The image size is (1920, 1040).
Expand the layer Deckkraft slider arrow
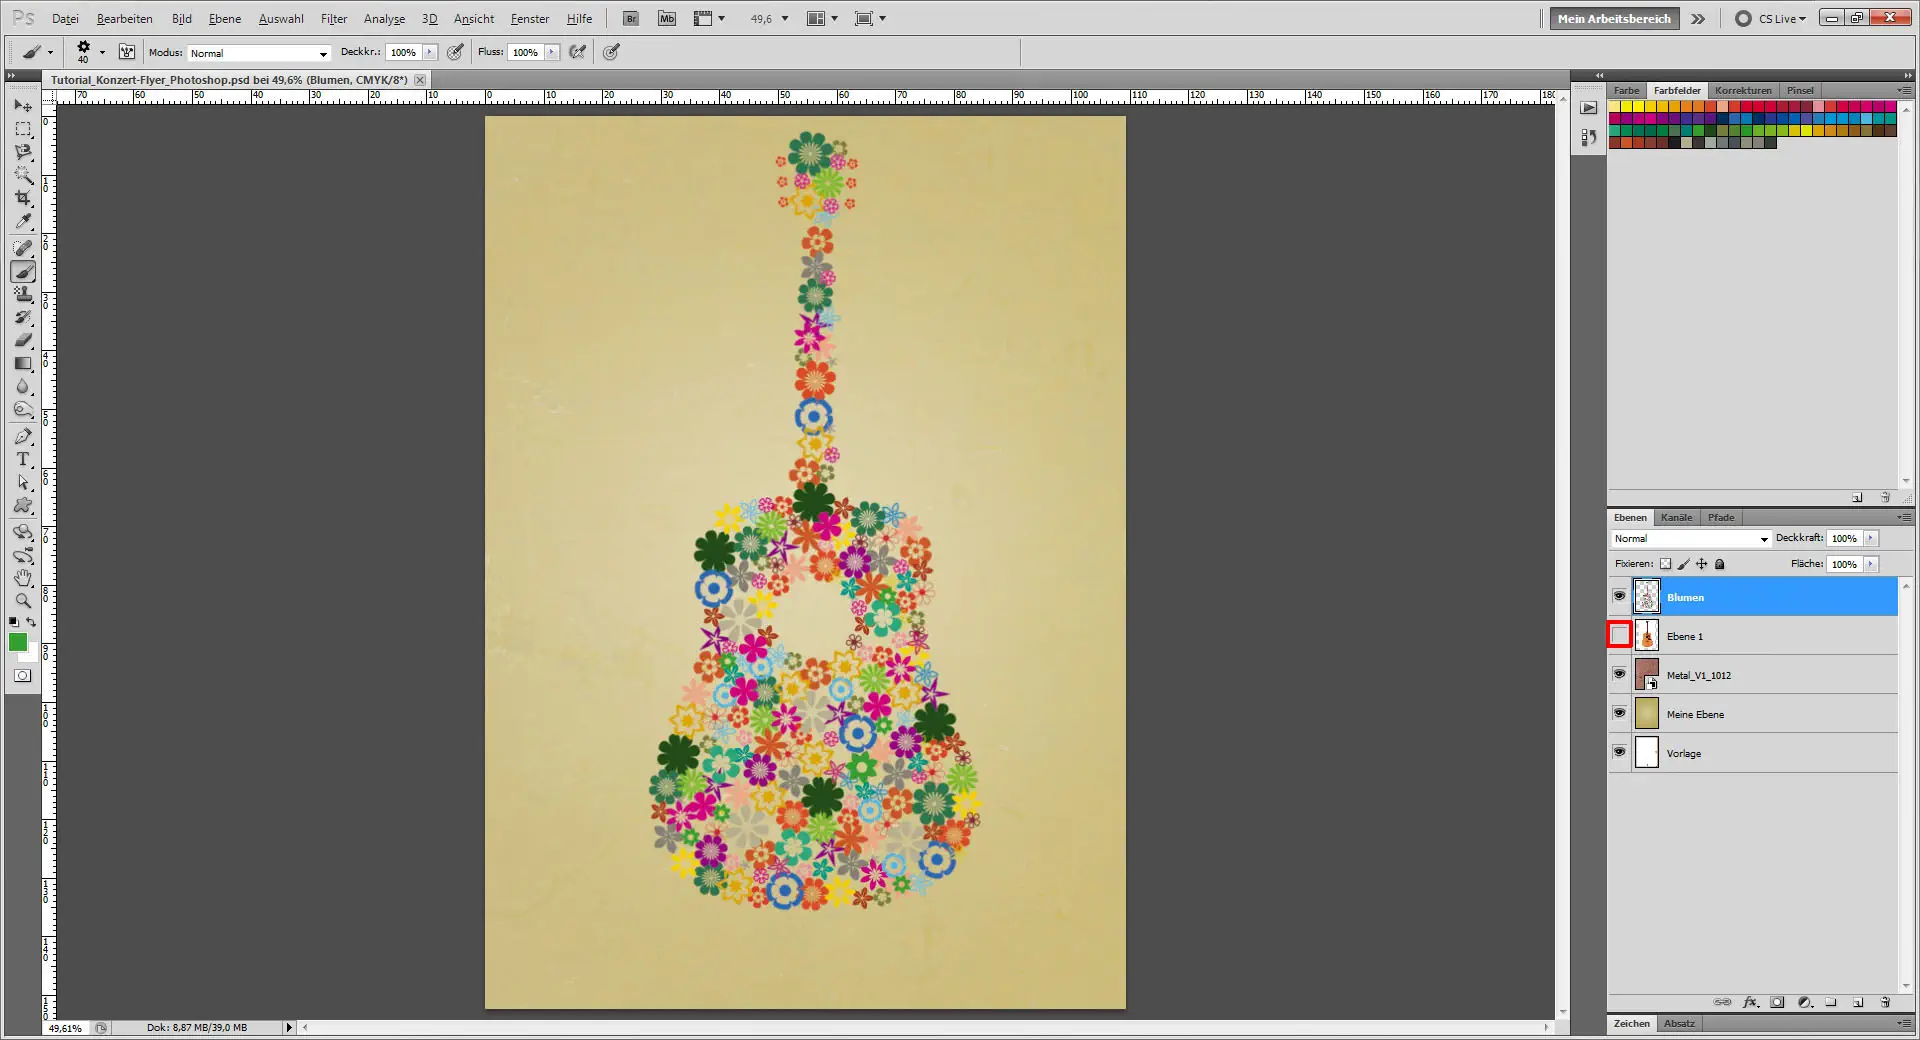[1870, 539]
